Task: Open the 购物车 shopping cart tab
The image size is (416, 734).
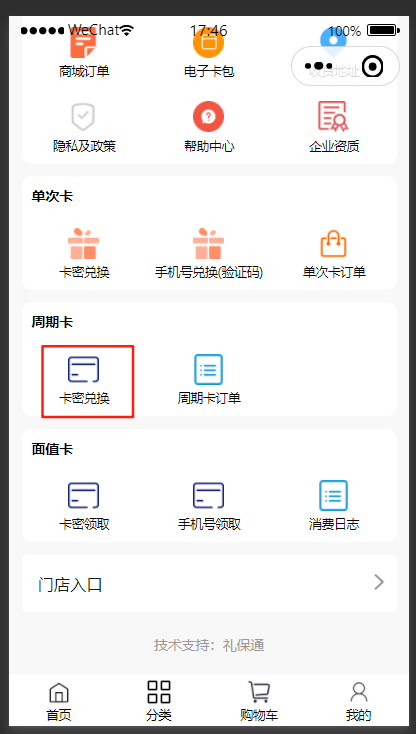Action: (x=259, y=701)
